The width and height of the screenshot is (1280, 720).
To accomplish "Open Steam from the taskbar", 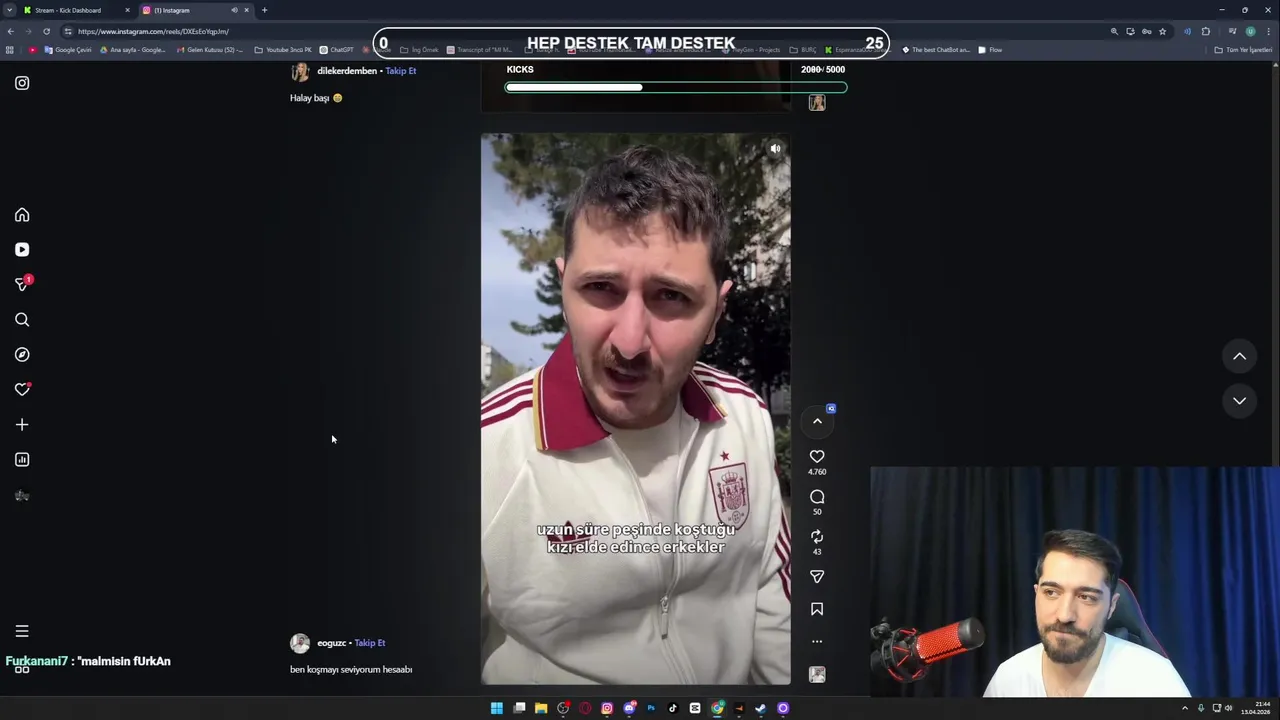I will point(761,708).
